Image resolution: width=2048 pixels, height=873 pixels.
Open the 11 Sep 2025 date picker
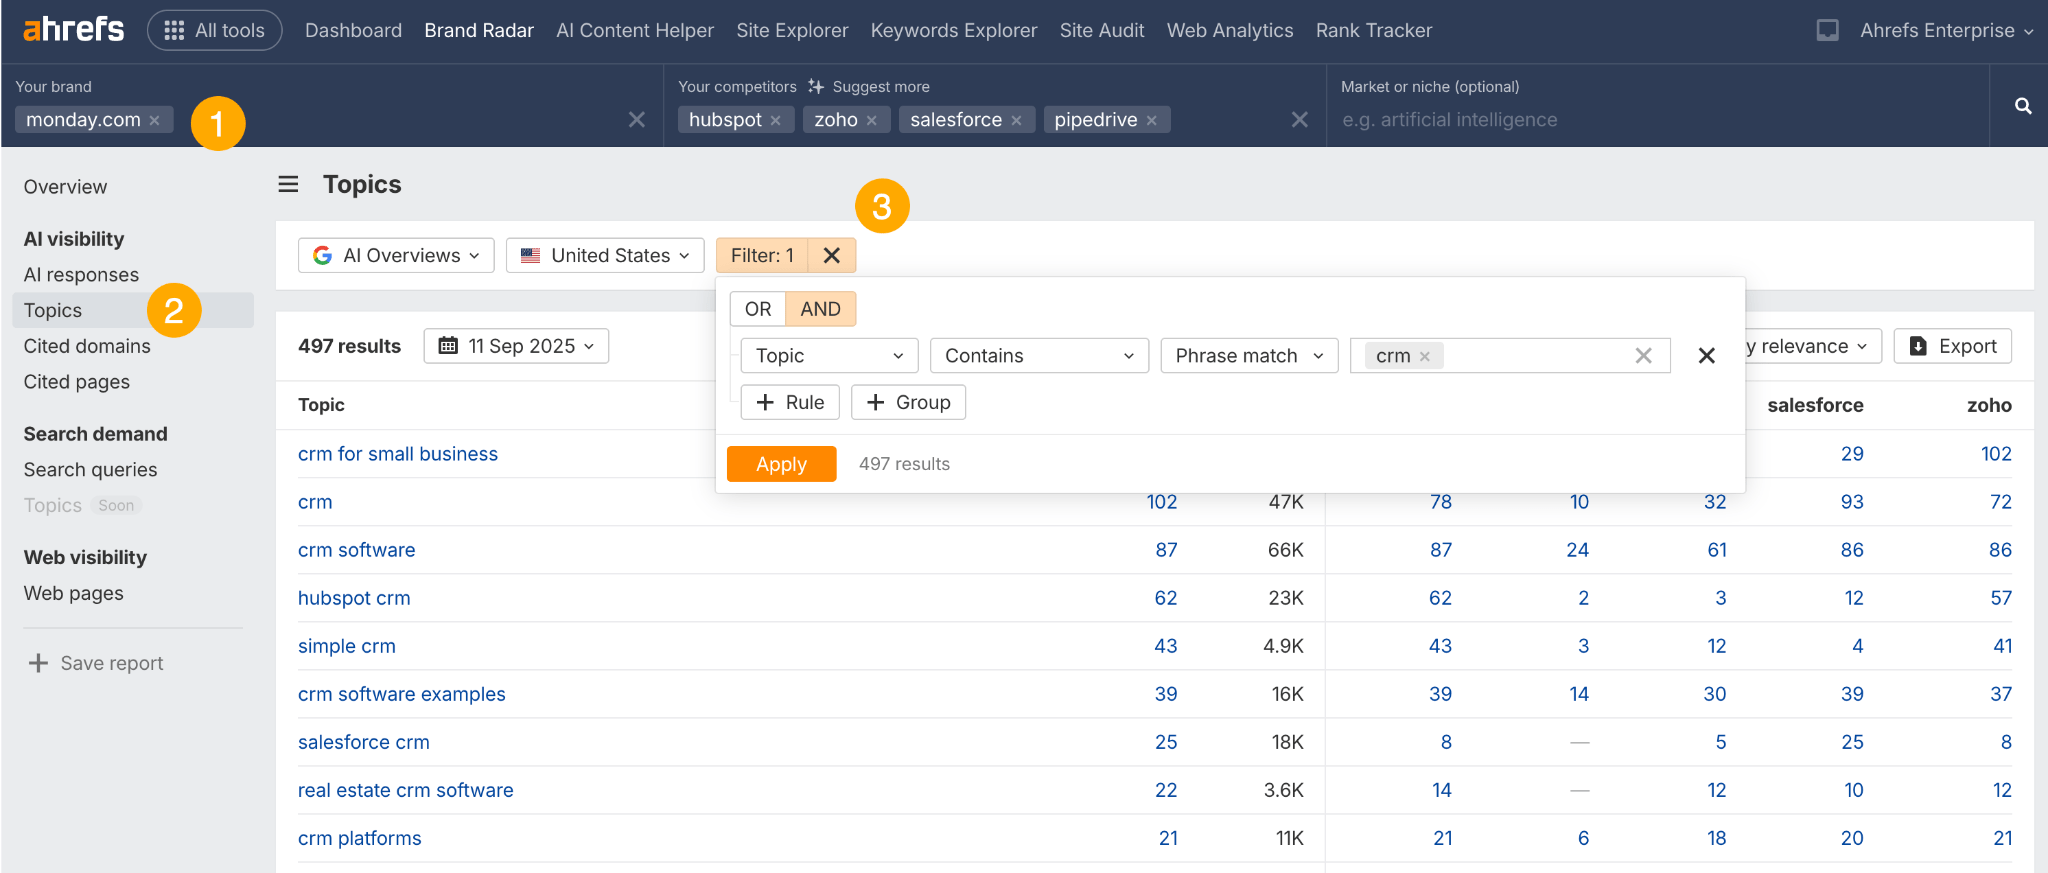tap(516, 346)
